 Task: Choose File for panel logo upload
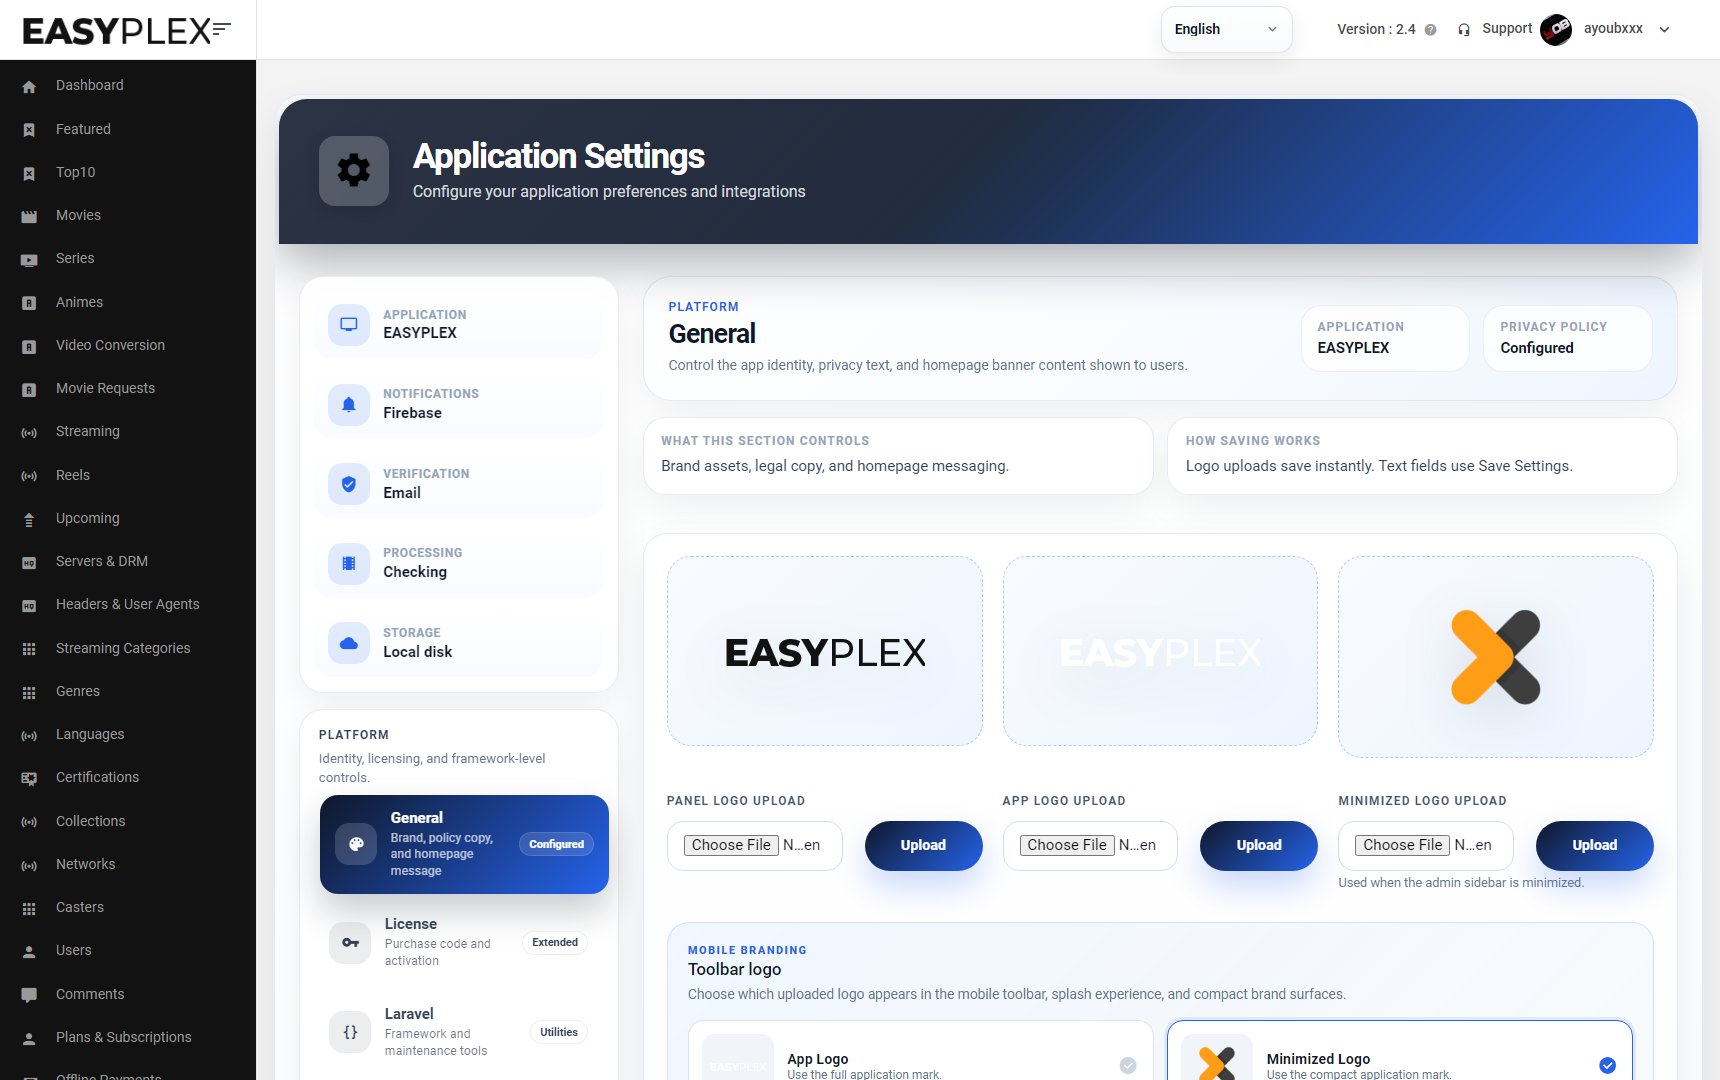[731, 845]
